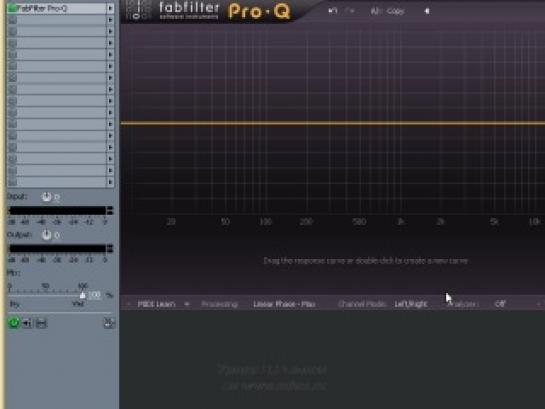
Task: Open the Analyzer Off setting
Action: point(500,304)
